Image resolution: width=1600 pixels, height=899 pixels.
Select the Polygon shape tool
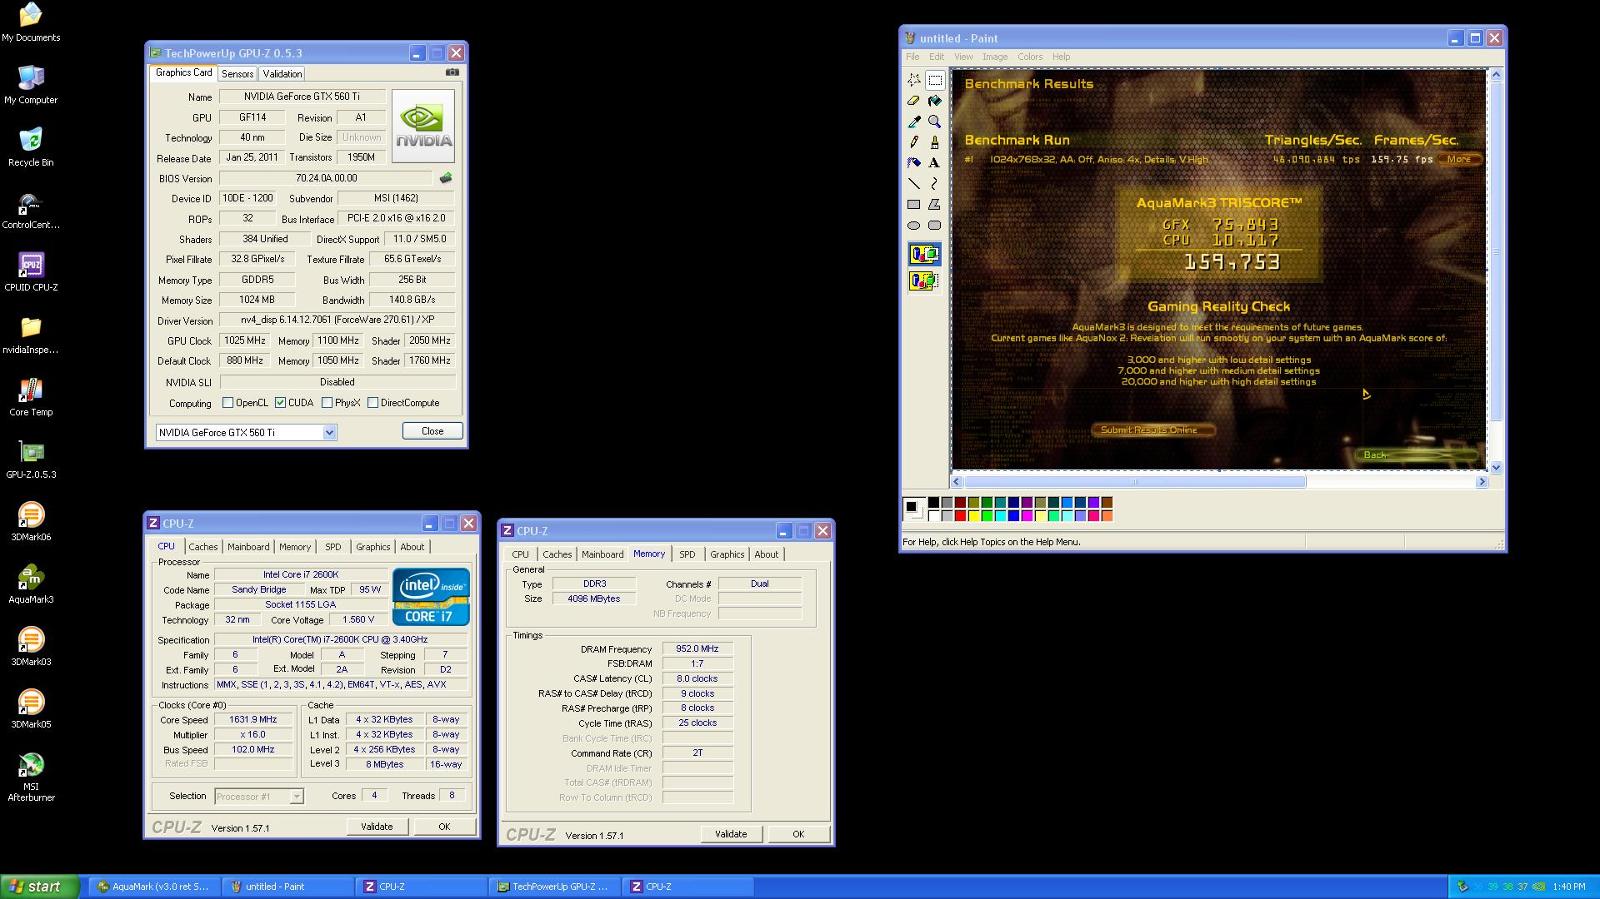935,204
